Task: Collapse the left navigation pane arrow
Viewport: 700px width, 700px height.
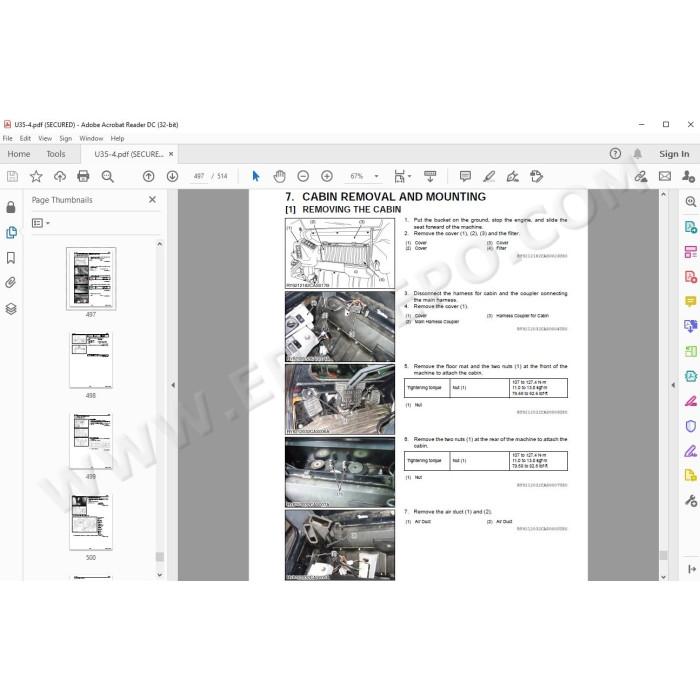Action: point(173,385)
